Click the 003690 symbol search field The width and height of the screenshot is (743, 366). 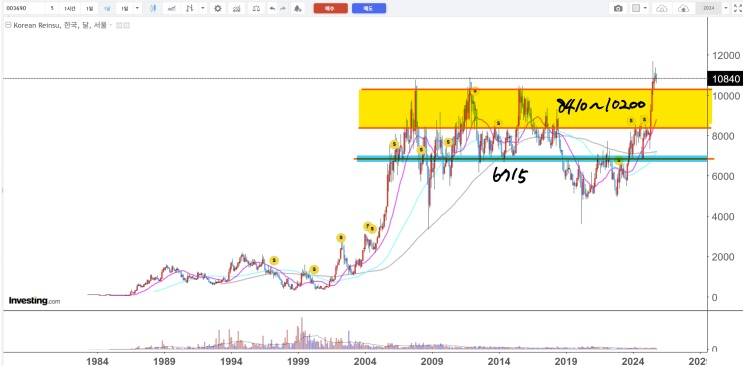point(24,8)
